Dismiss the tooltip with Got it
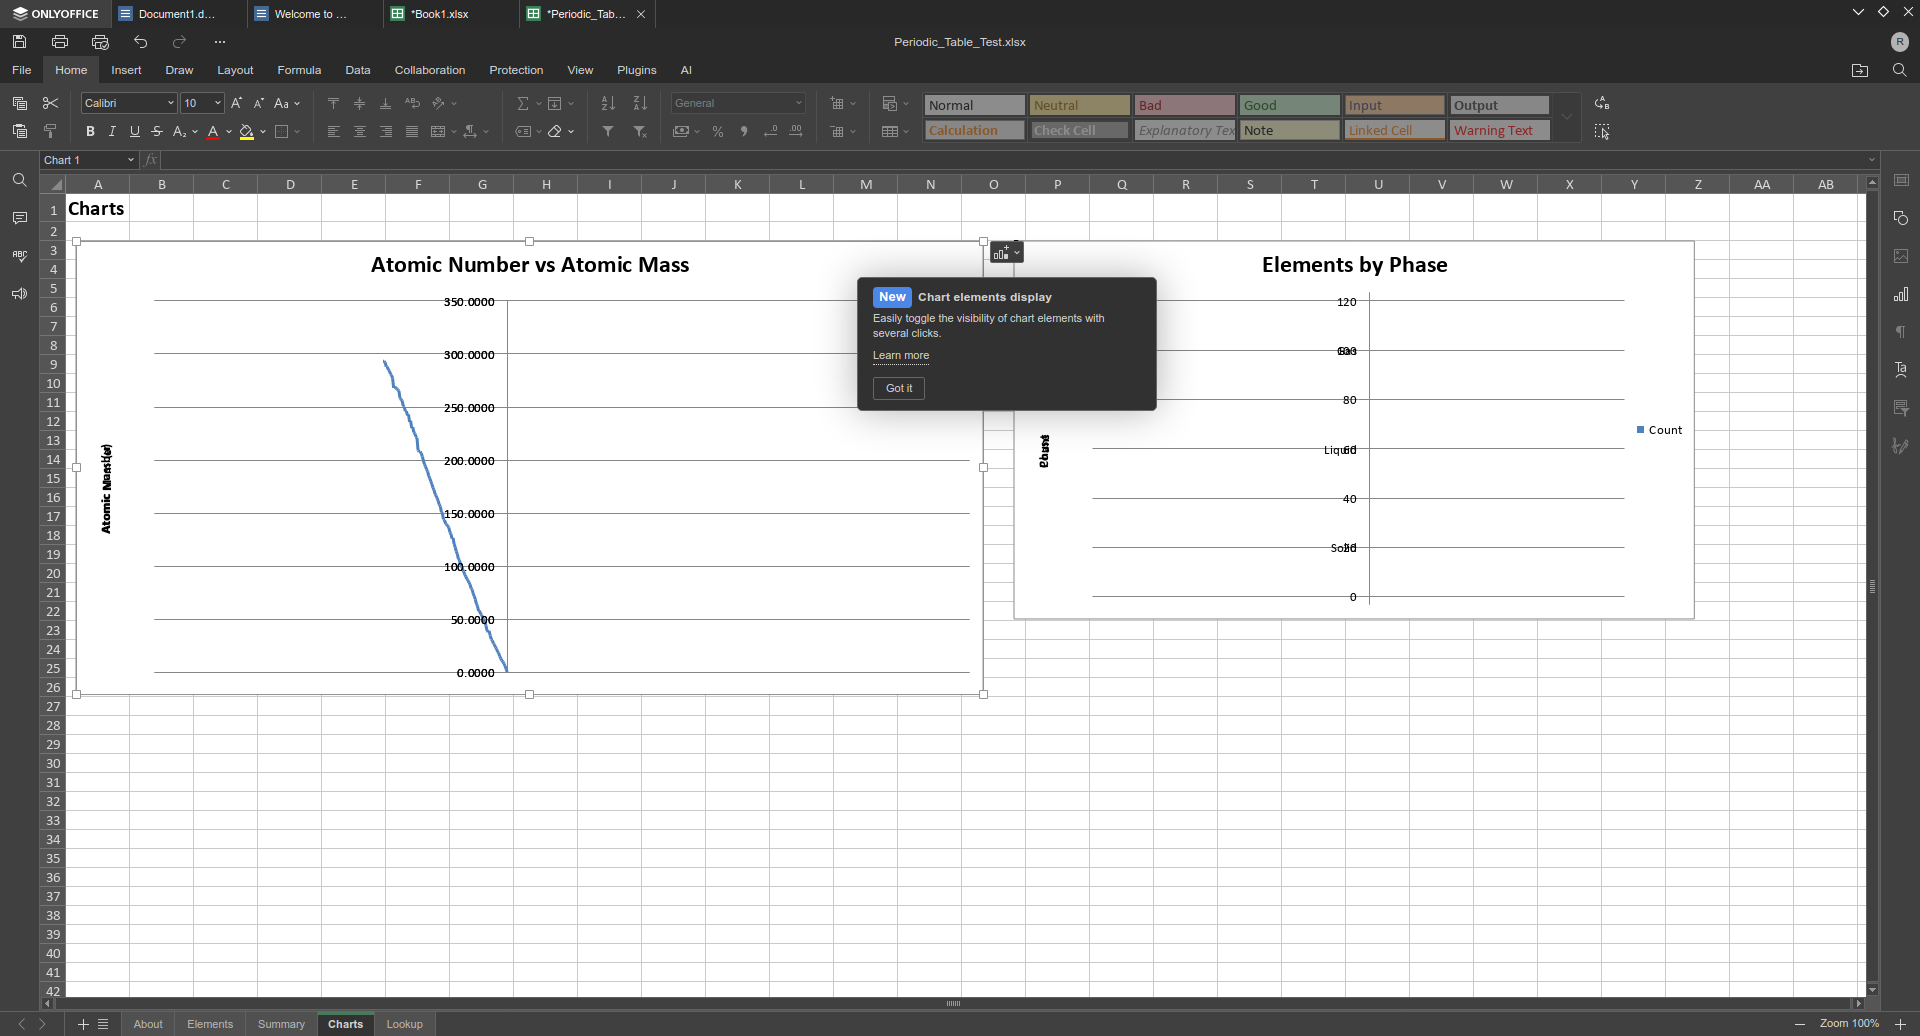The height and width of the screenshot is (1036, 1920). (898, 388)
